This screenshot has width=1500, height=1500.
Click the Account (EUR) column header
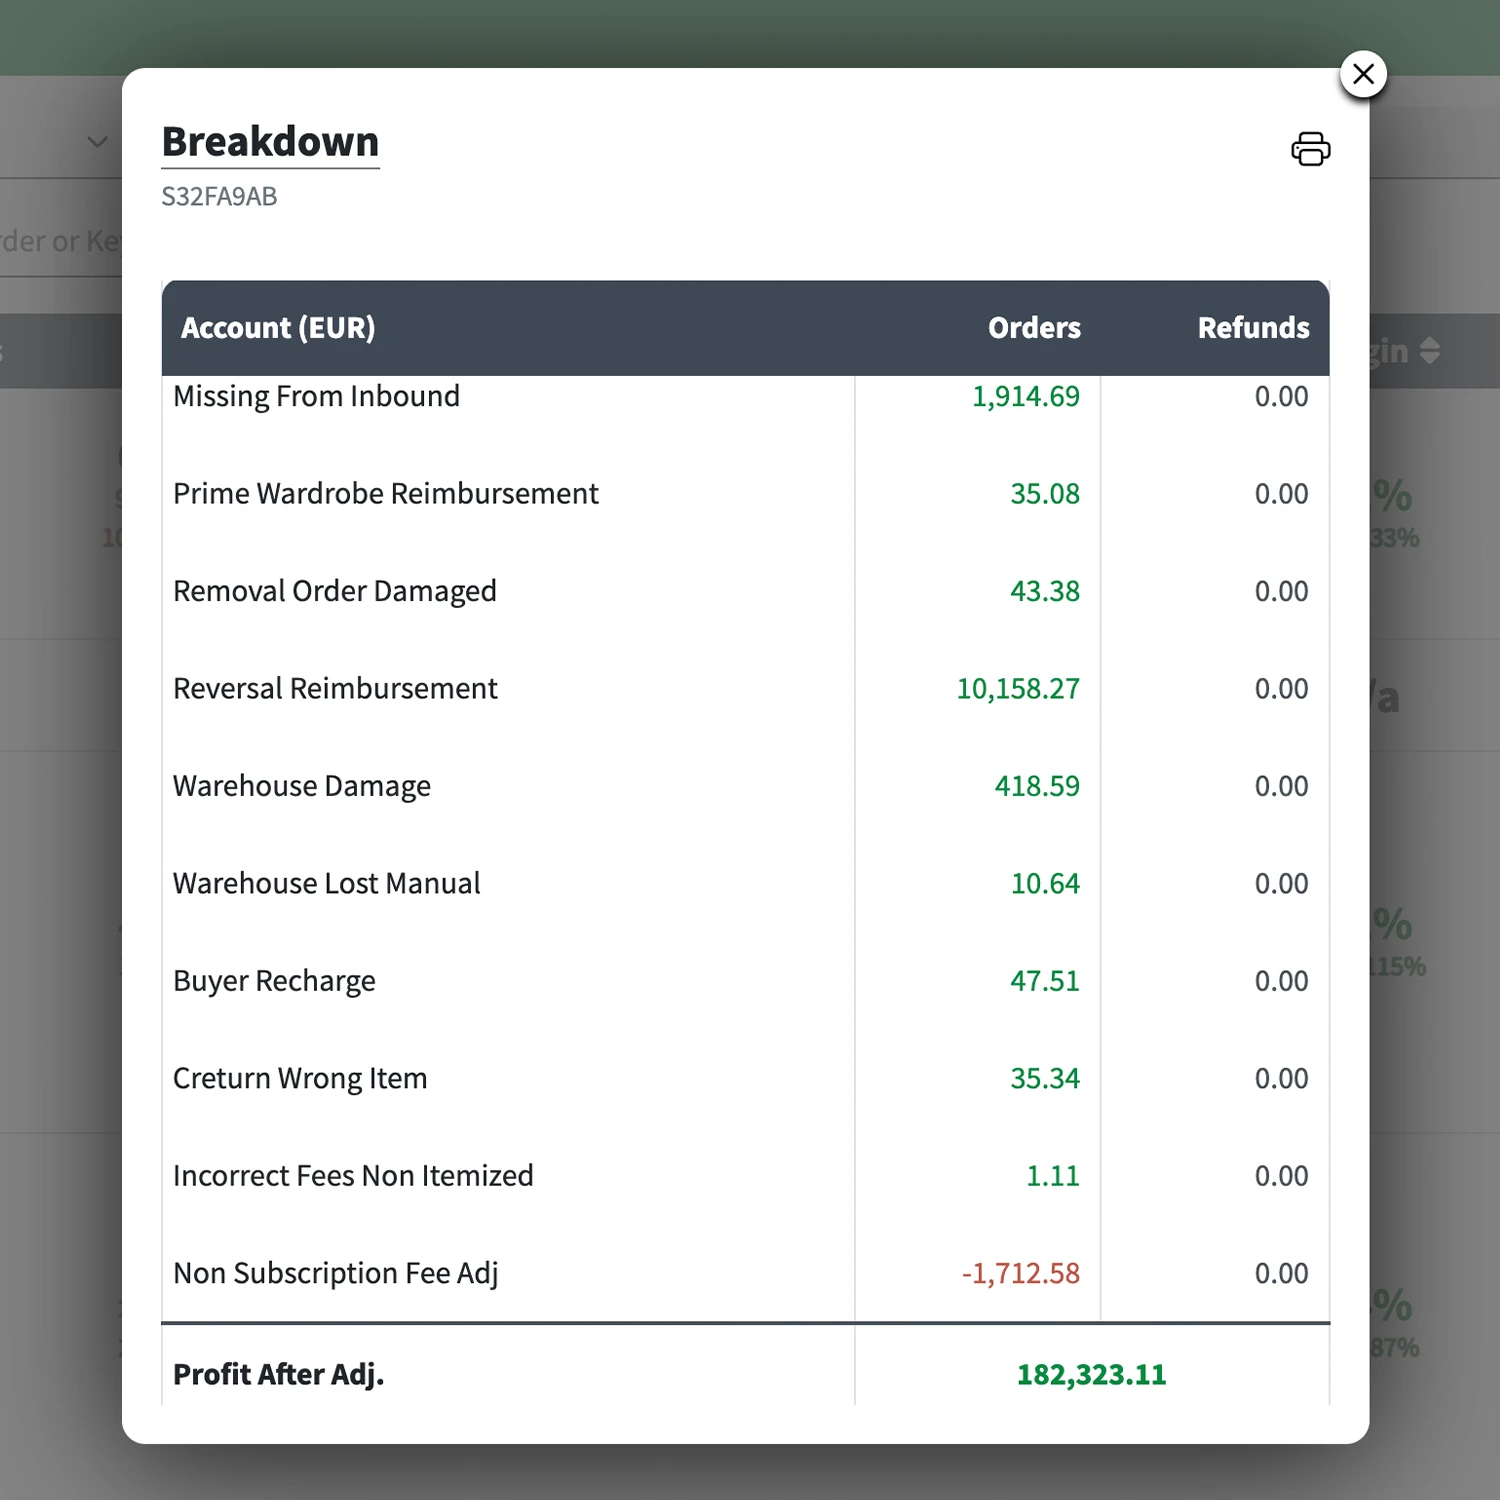point(278,328)
